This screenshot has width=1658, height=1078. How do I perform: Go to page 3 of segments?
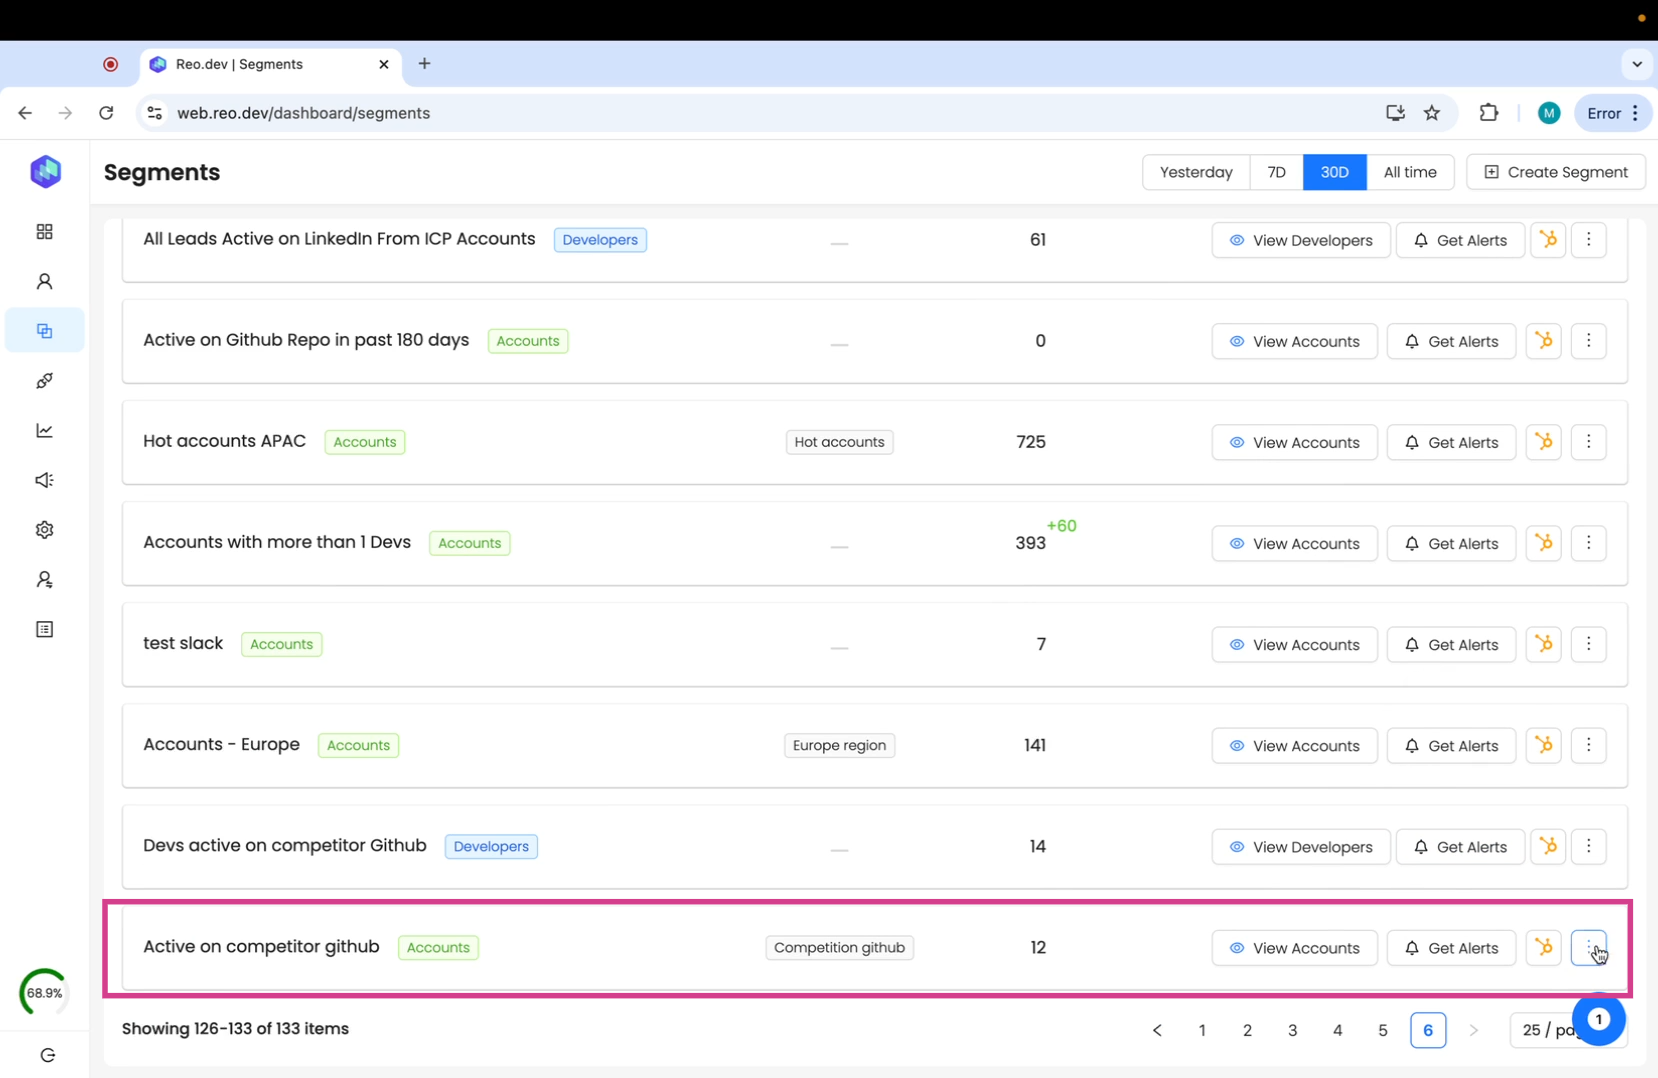1292,1030
